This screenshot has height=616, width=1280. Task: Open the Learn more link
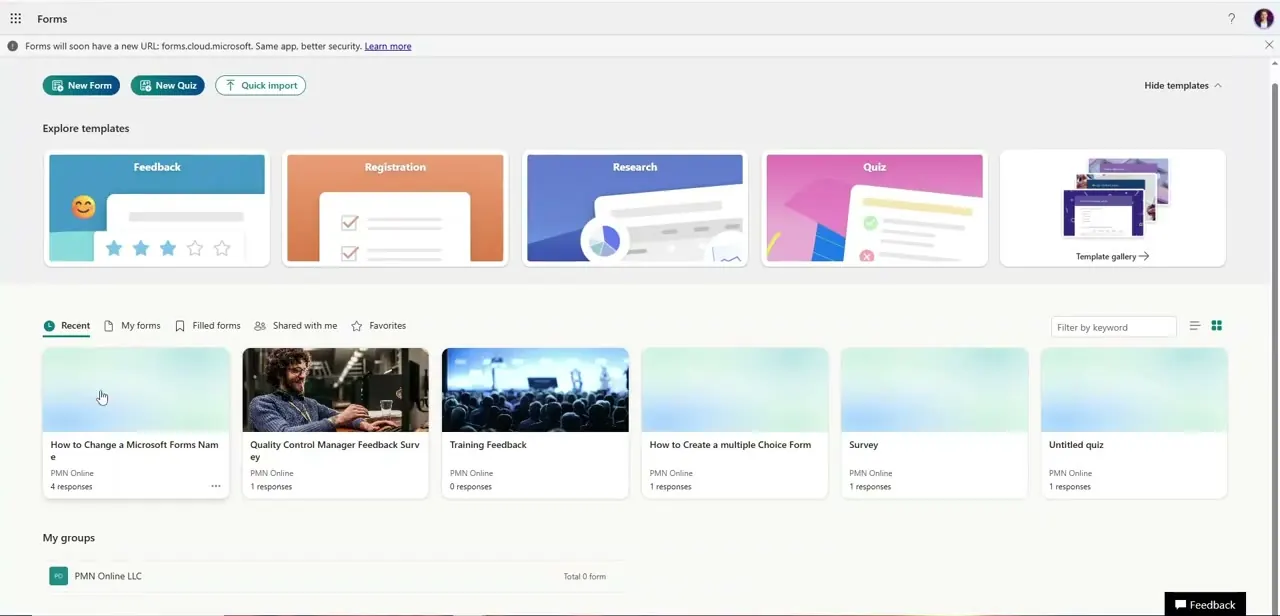(x=388, y=46)
